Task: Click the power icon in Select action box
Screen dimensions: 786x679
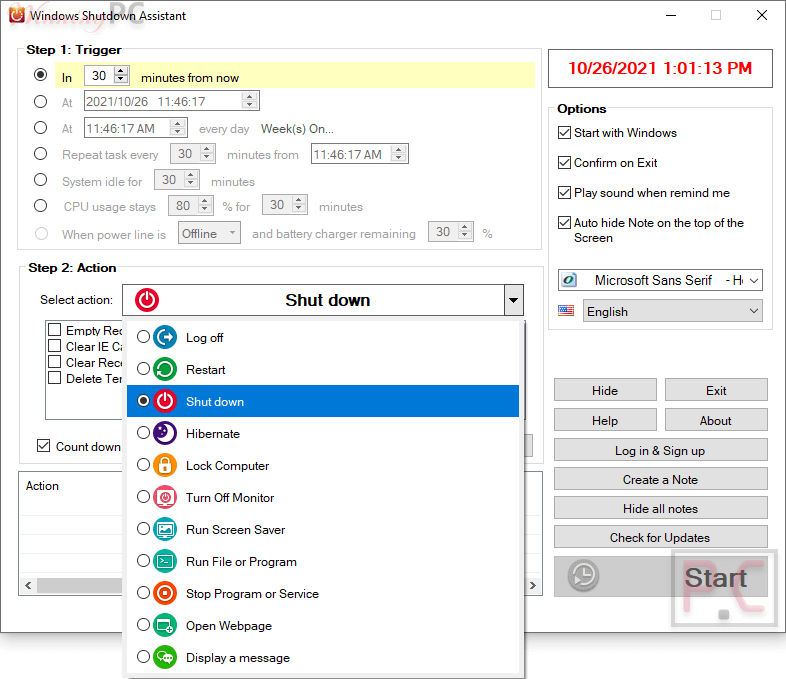Action: coord(147,300)
